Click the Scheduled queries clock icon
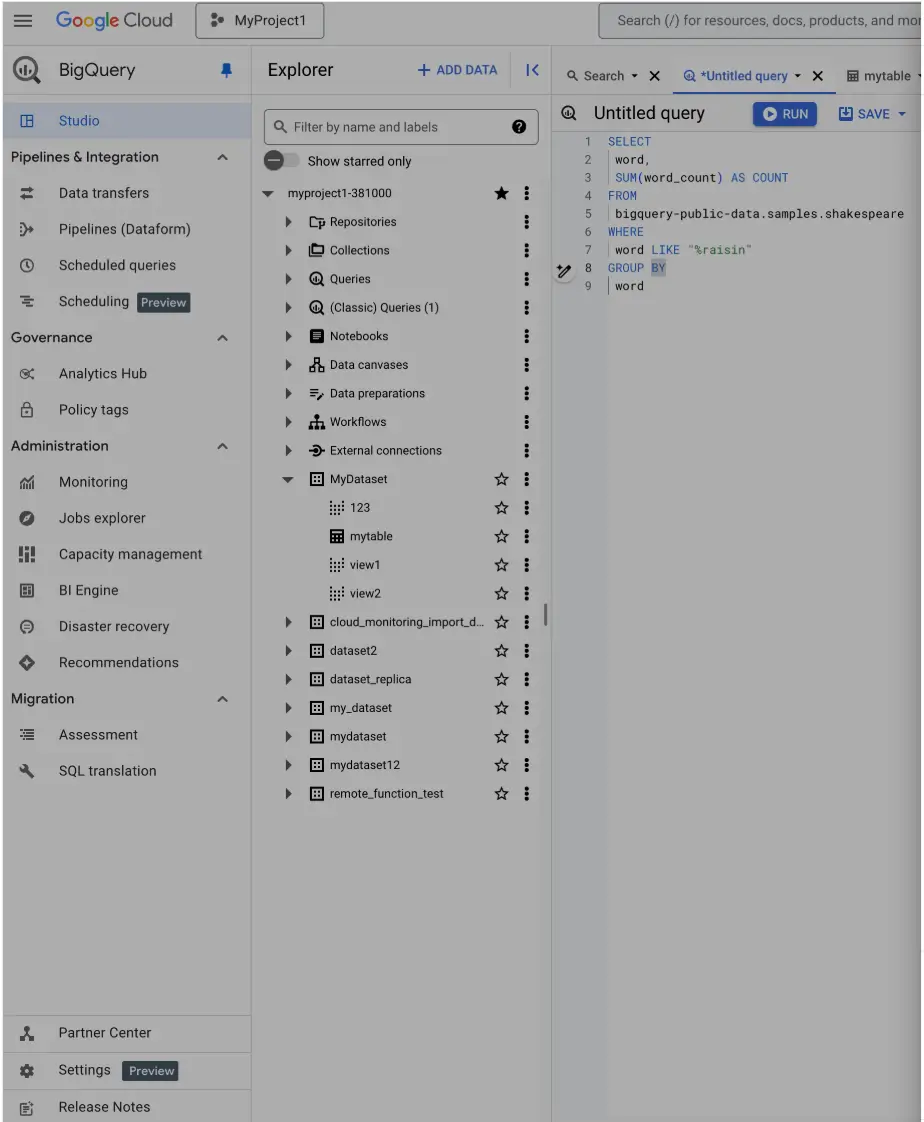 (26, 265)
